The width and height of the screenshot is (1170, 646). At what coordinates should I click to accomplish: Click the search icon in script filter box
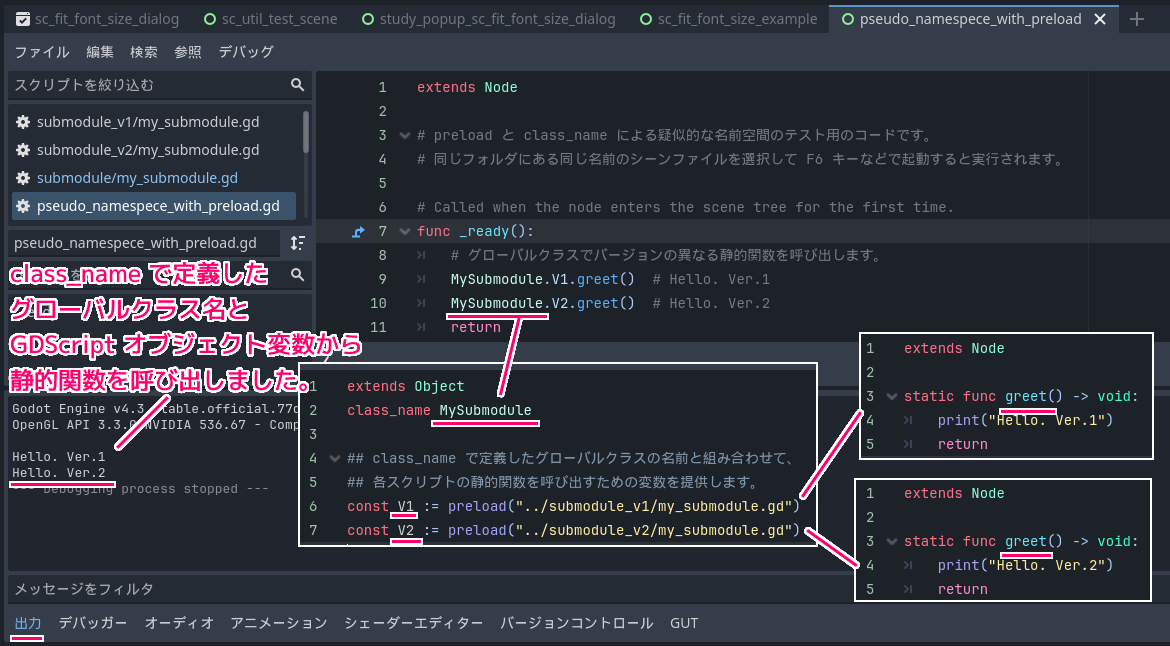(297, 85)
